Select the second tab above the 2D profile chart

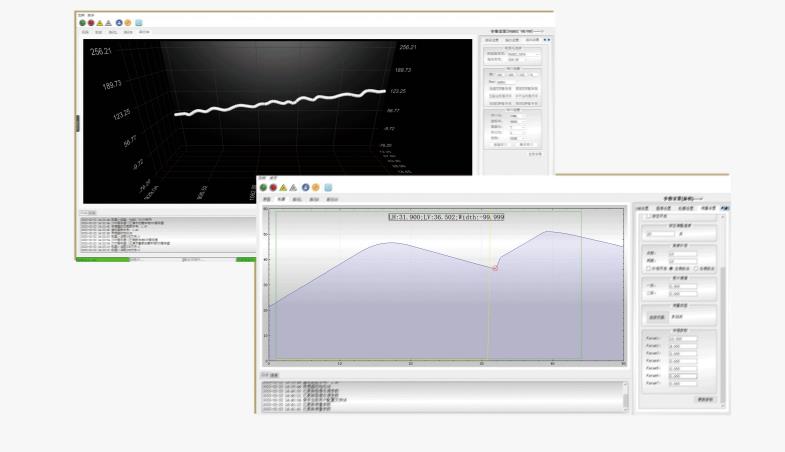(281, 199)
